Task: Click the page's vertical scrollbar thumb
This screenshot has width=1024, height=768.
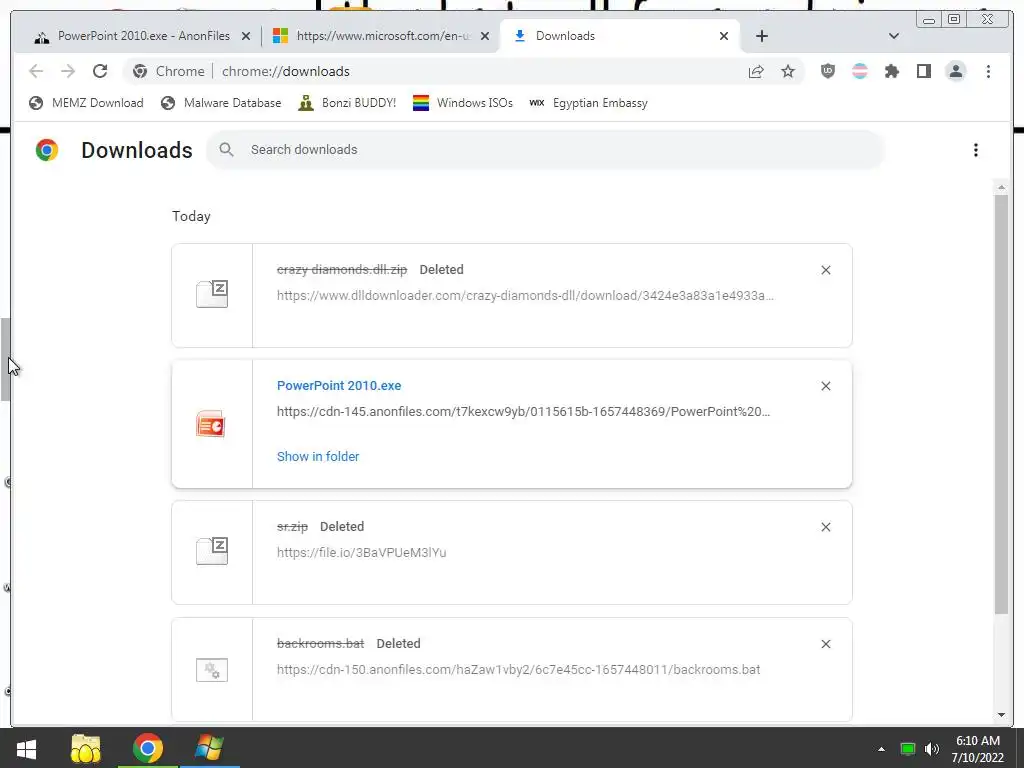Action: click(x=1001, y=404)
